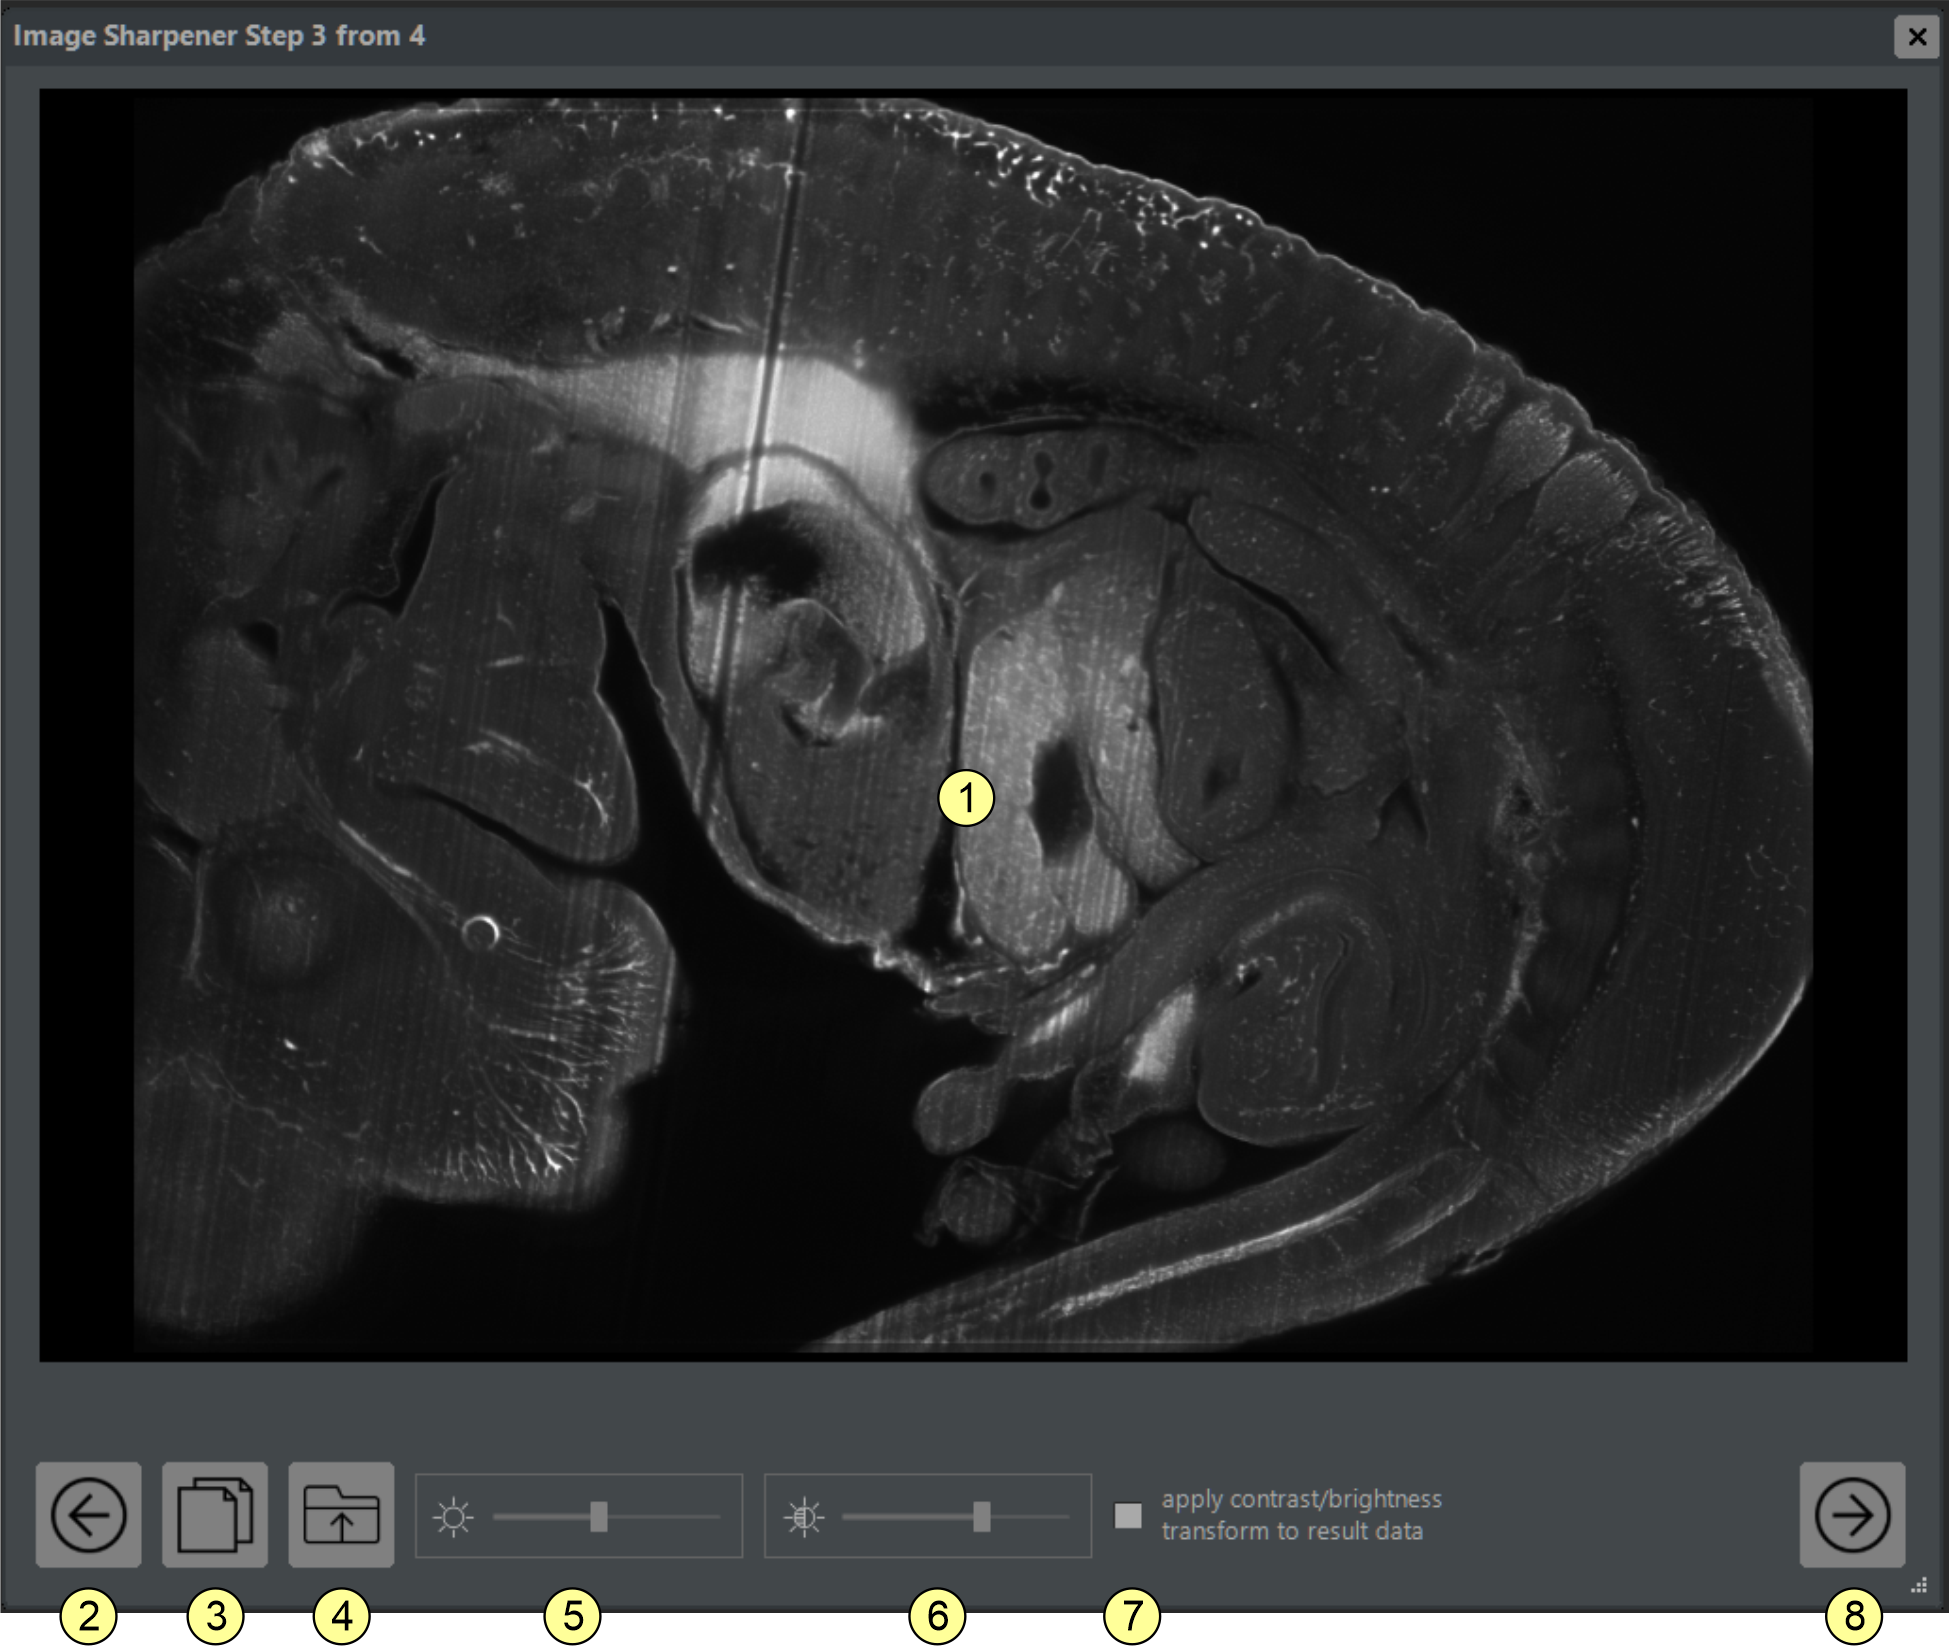Click the copy image to clipboard icon

click(x=214, y=1514)
